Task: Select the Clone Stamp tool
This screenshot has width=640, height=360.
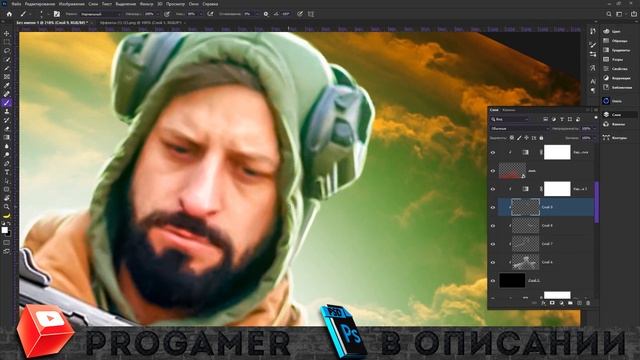Action: pyautogui.click(x=7, y=111)
